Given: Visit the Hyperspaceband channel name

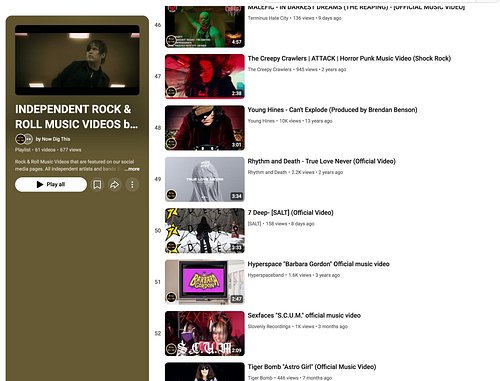Looking at the screenshot, I should click(266, 275).
